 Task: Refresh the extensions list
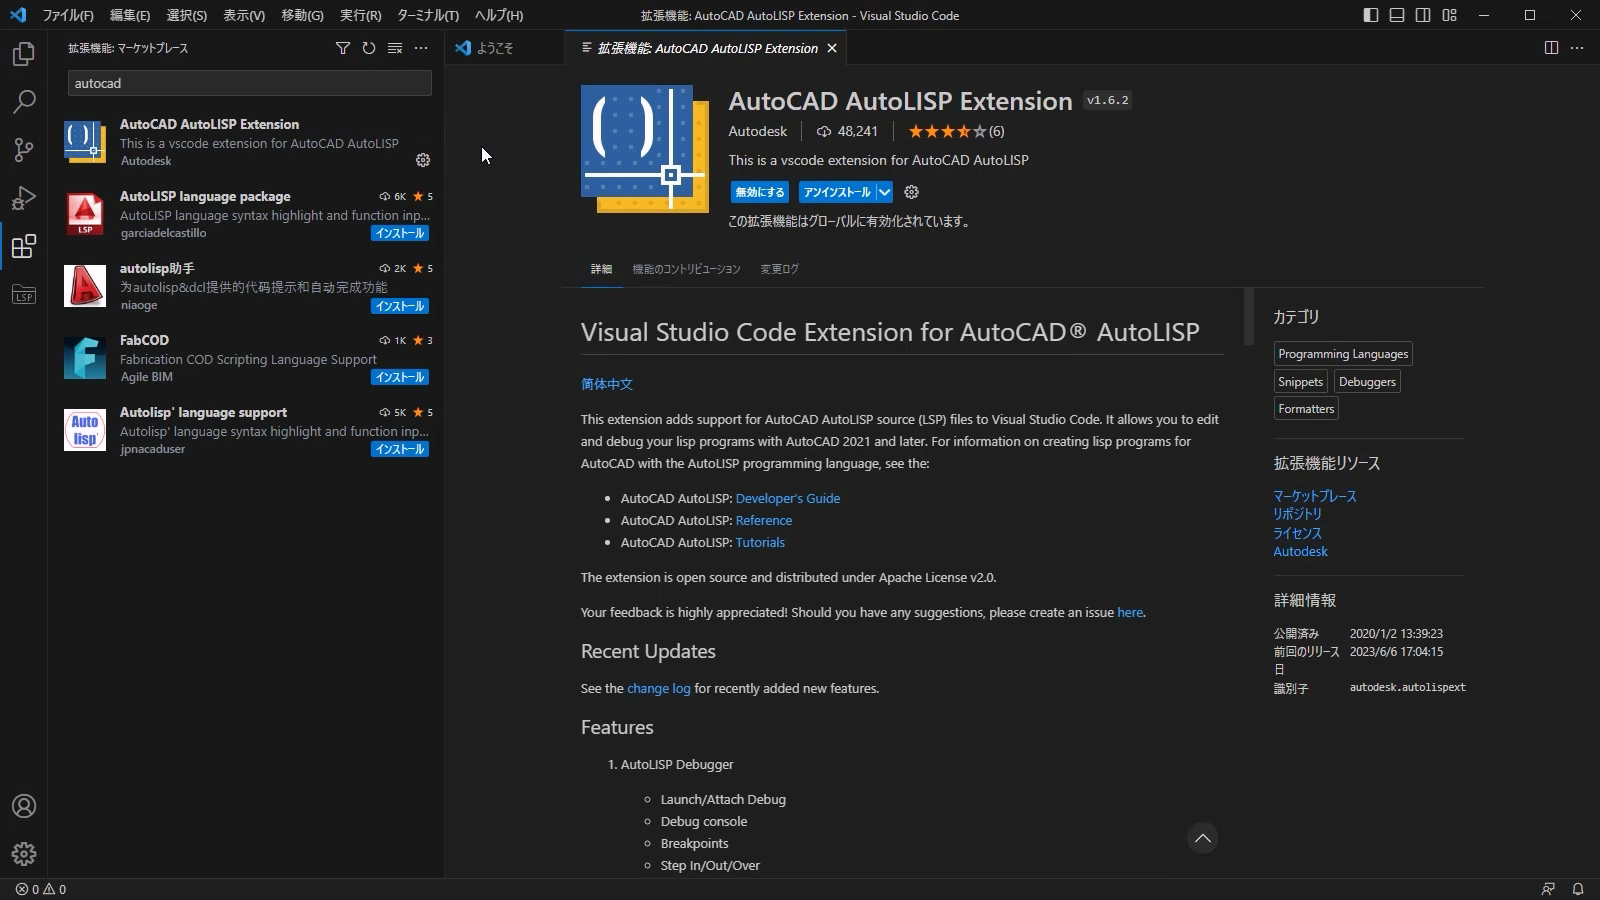pyautogui.click(x=369, y=48)
